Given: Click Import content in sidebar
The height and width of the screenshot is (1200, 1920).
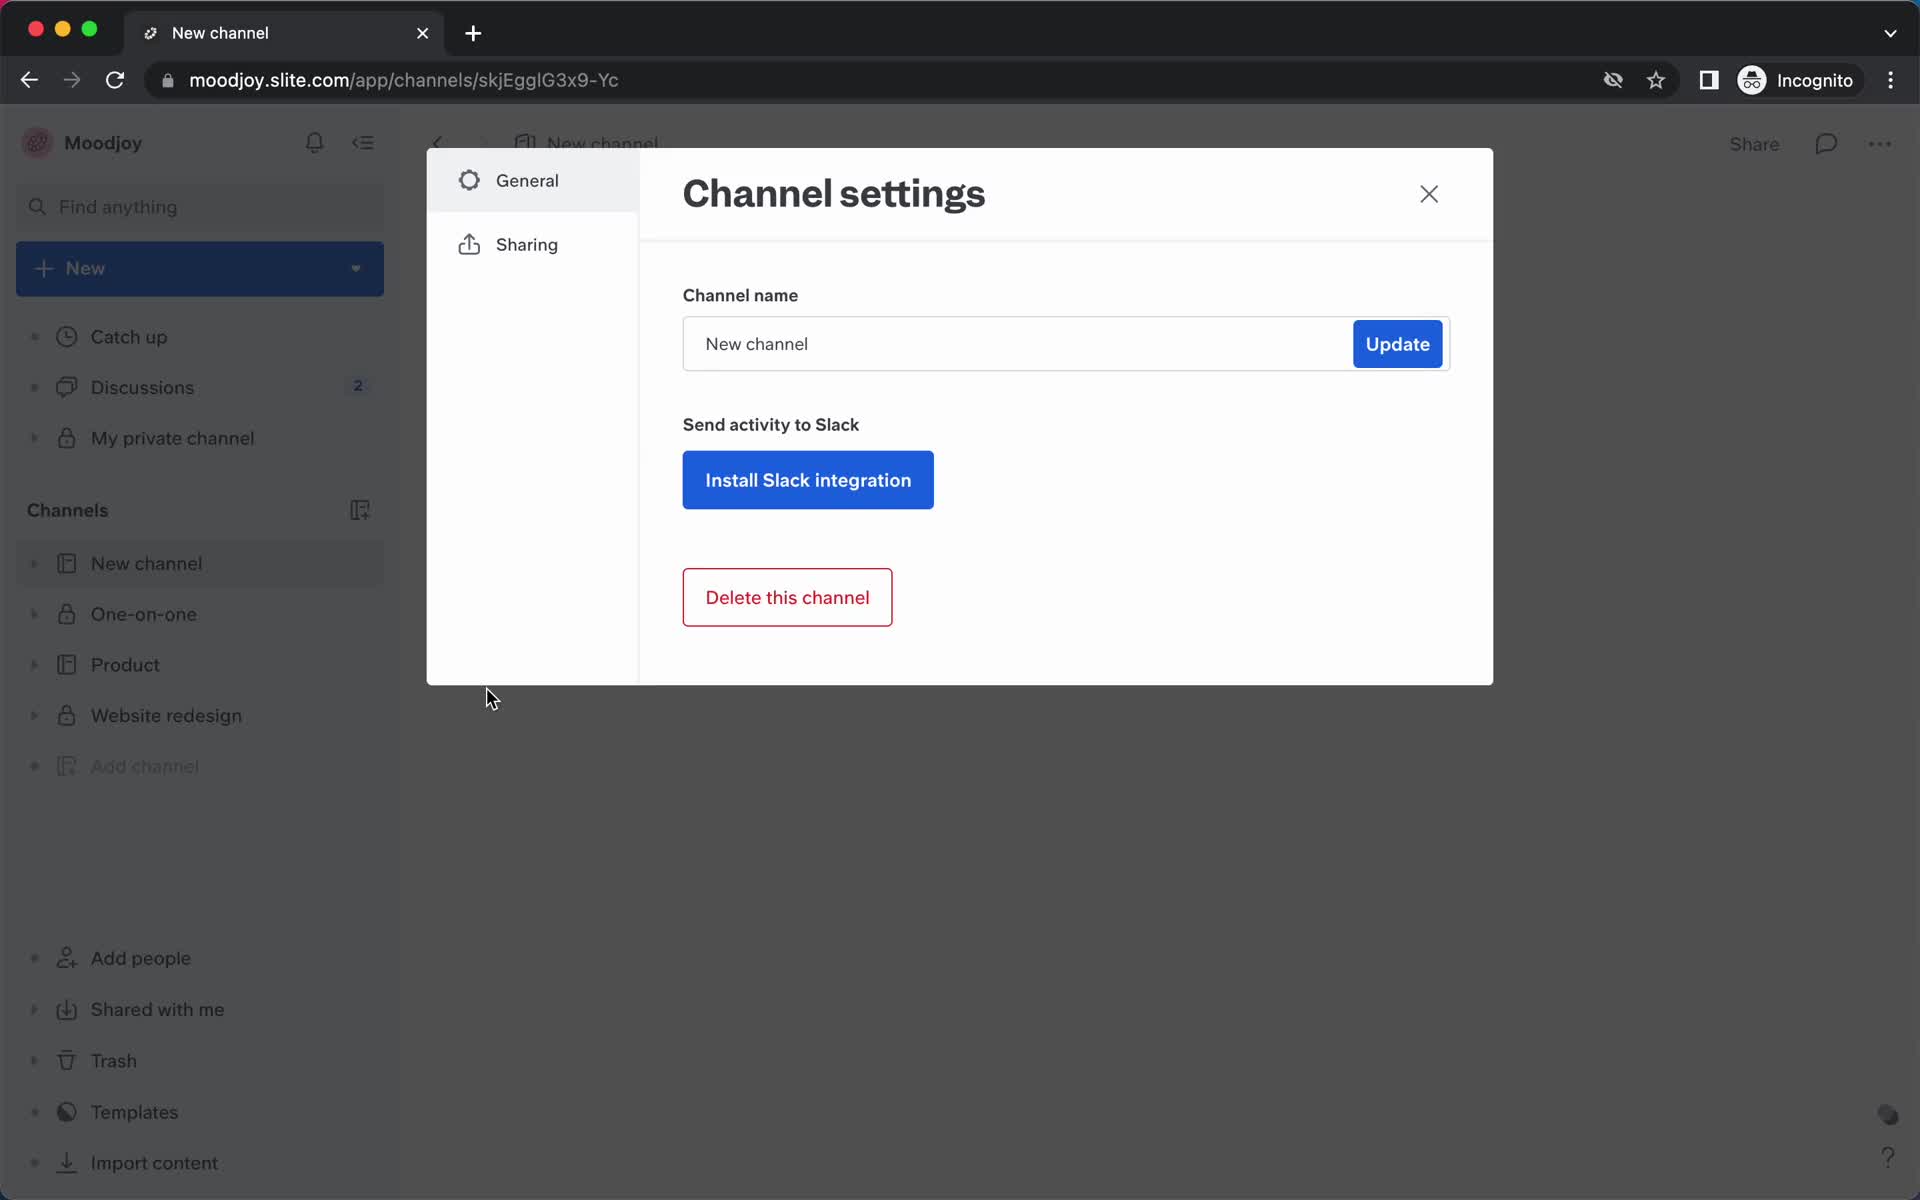Looking at the screenshot, I should 154,1164.
